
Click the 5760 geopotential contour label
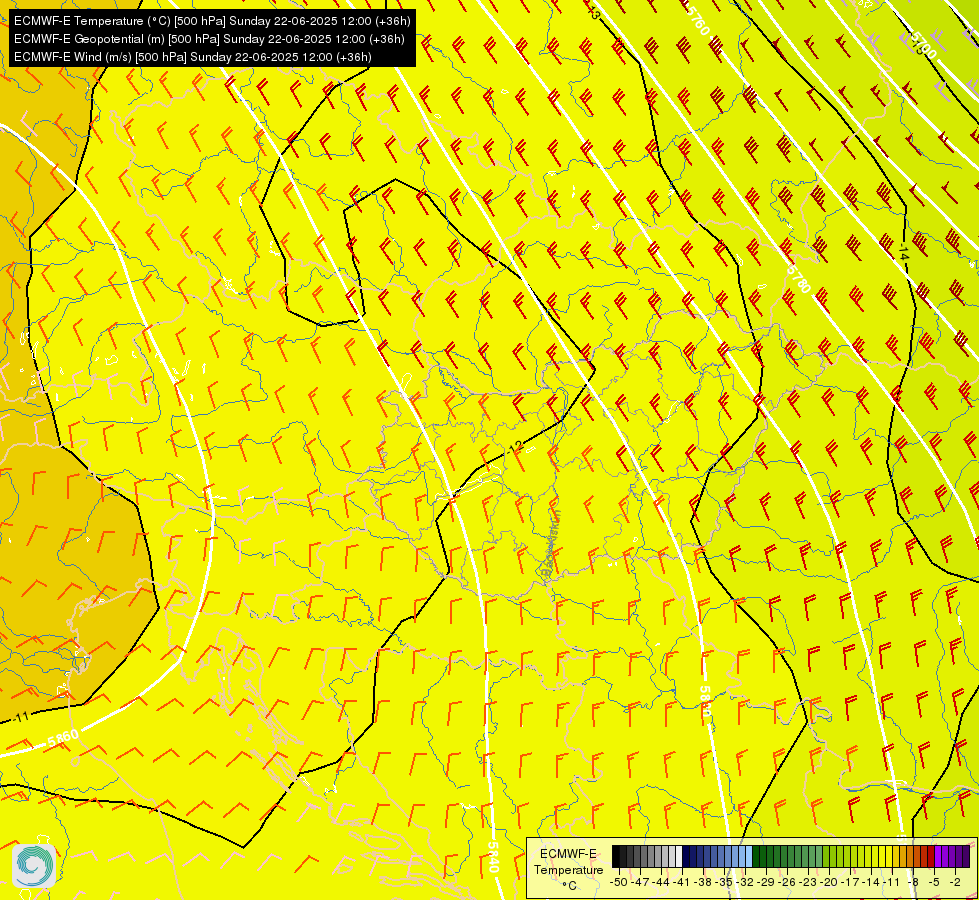point(698,21)
